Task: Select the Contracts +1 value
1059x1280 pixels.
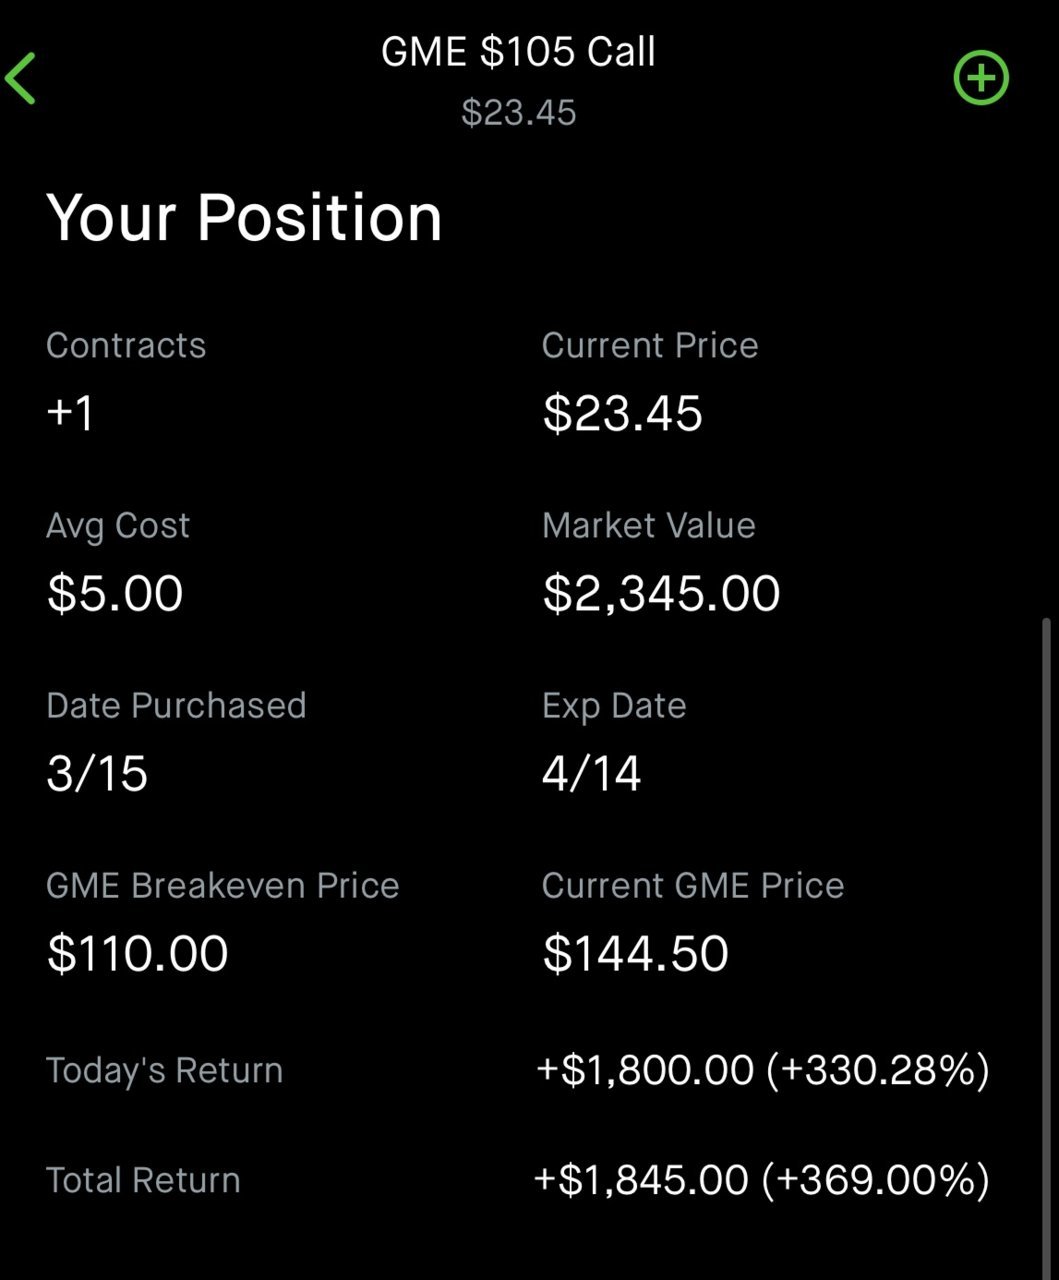Action: pyautogui.click(x=71, y=413)
